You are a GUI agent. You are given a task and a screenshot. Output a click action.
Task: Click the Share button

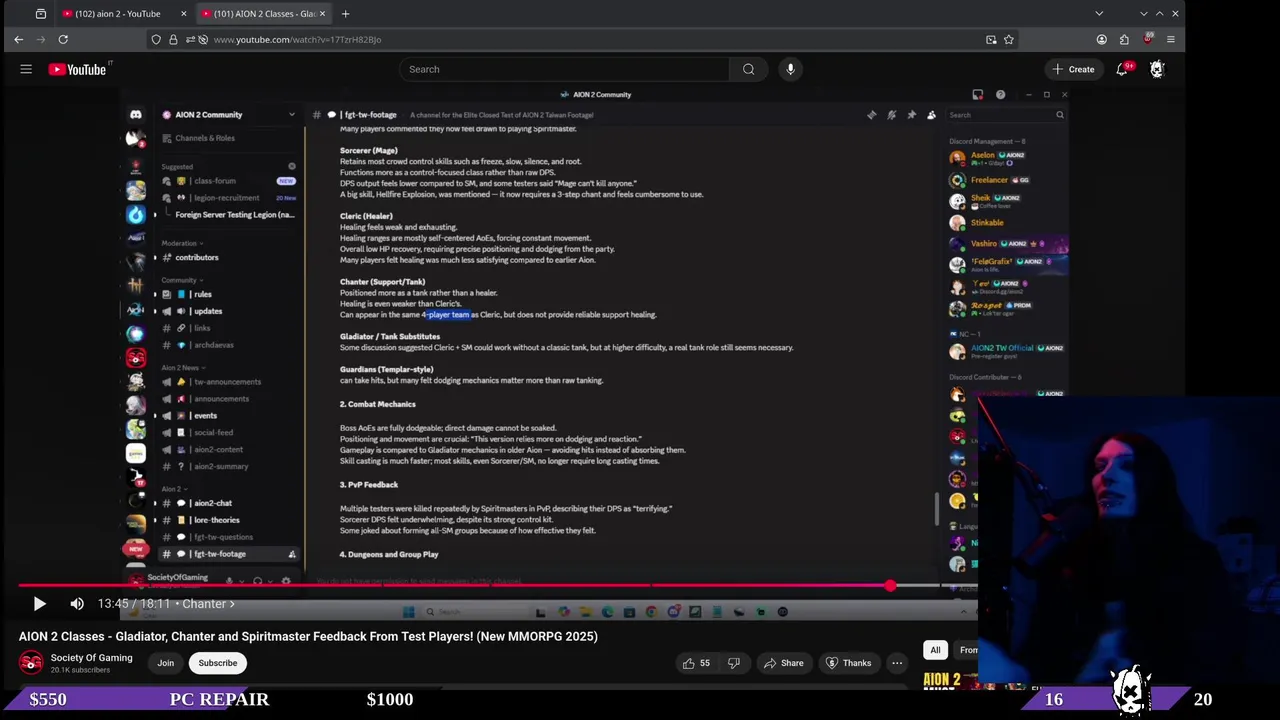coord(783,663)
